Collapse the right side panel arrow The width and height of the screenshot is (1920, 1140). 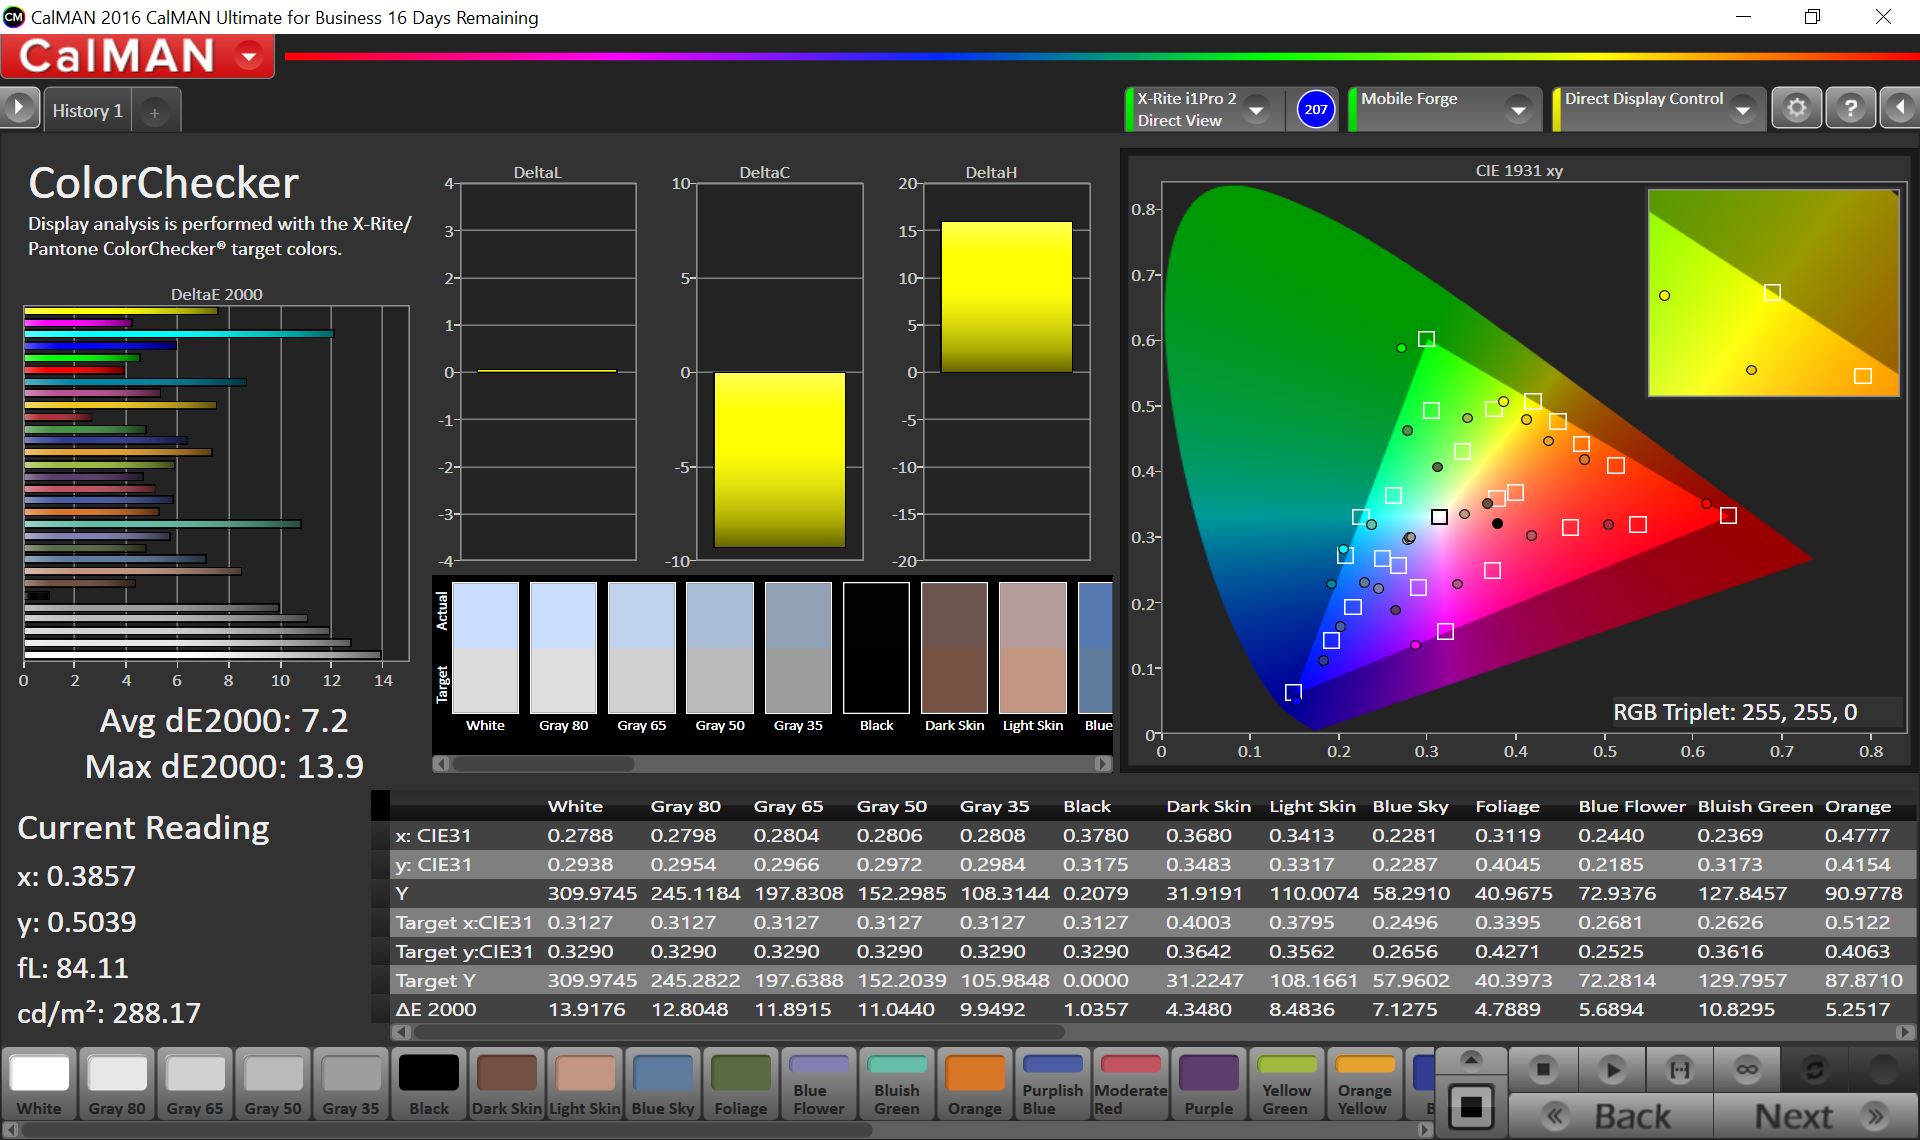(x=1899, y=108)
